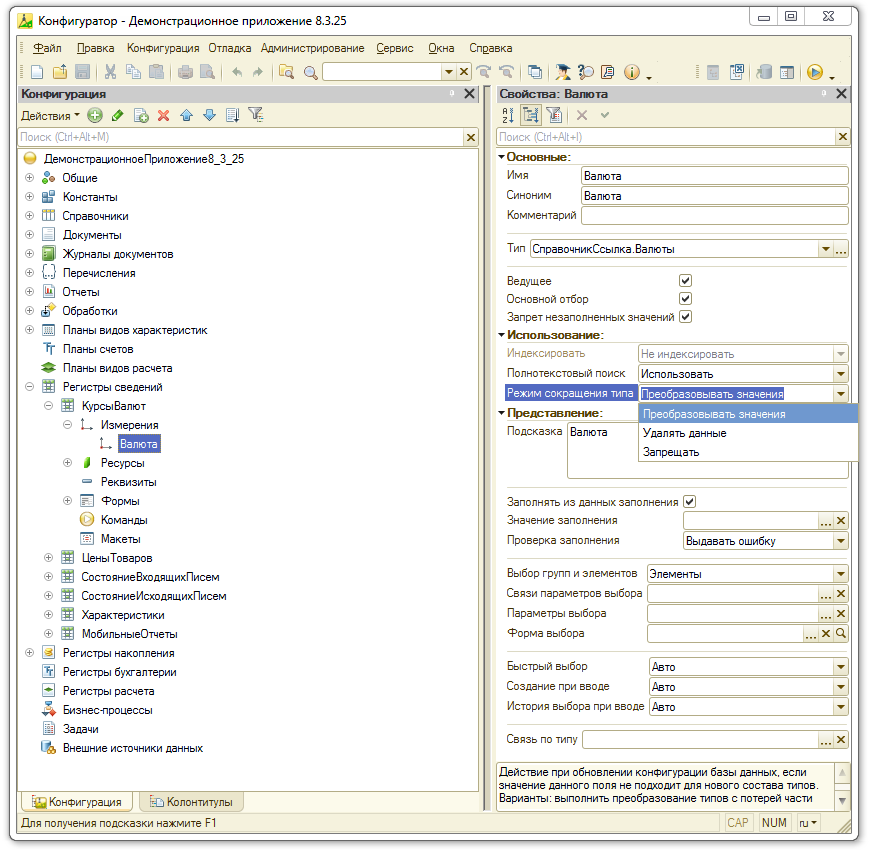
Task: Click the pencil Edit icon
Action: coord(118,115)
